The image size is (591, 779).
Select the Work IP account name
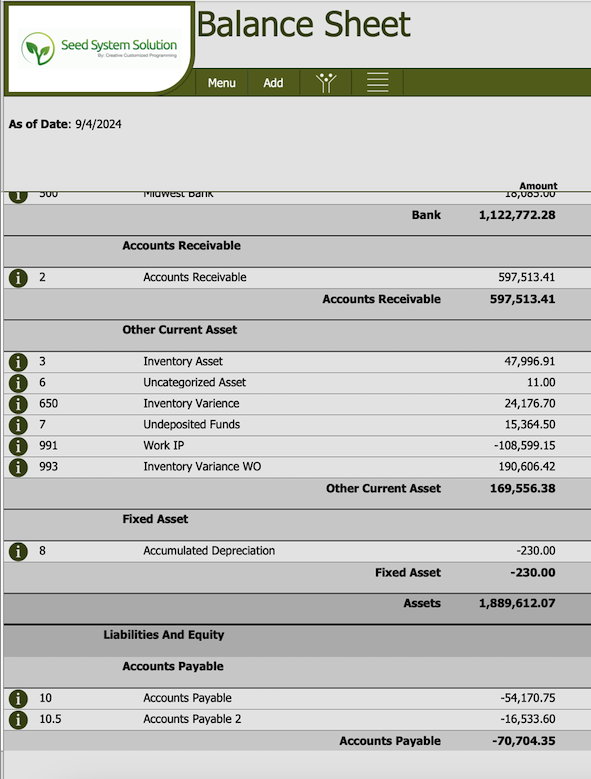tap(163, 445)
